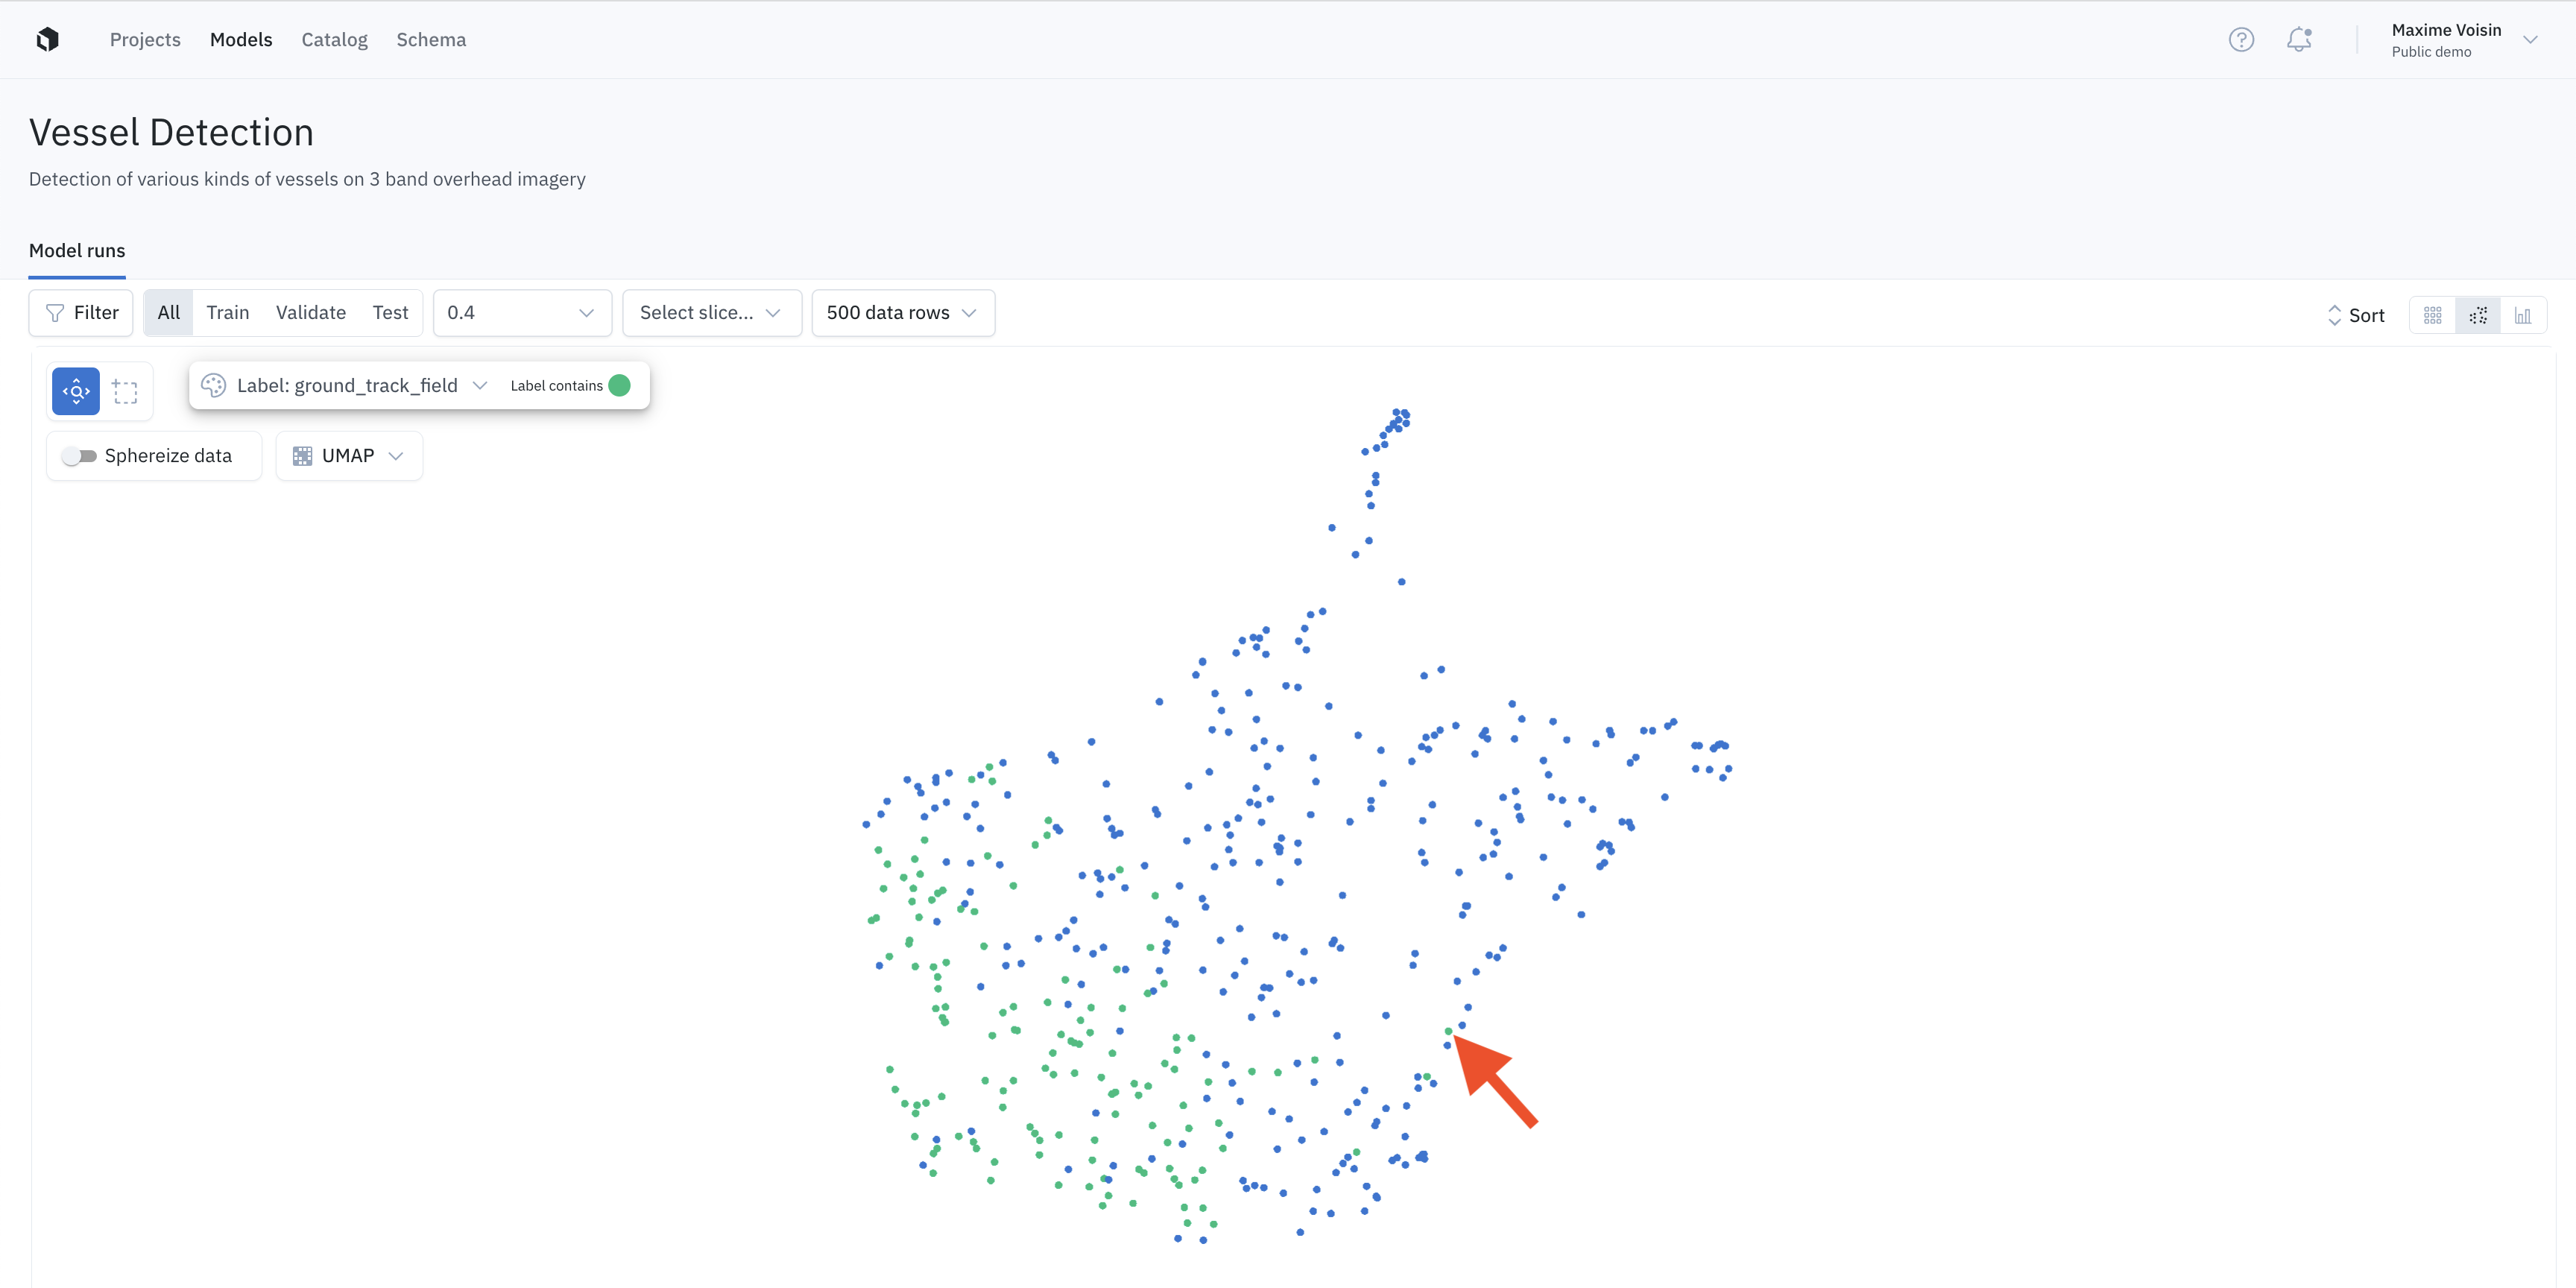Open the 0.4 threshold dropdown
Viewport: 2576px width, 1288px height.
(x=521, y=313)
